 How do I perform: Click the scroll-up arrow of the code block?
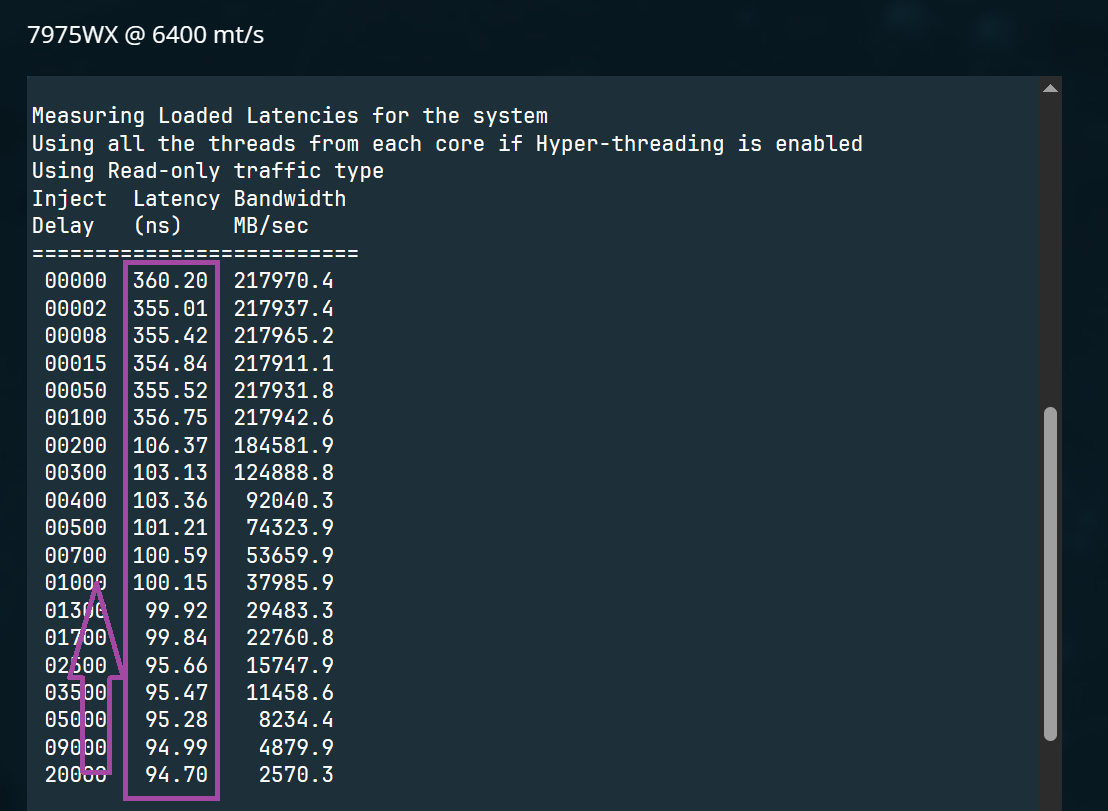(x=1049, y=89)
